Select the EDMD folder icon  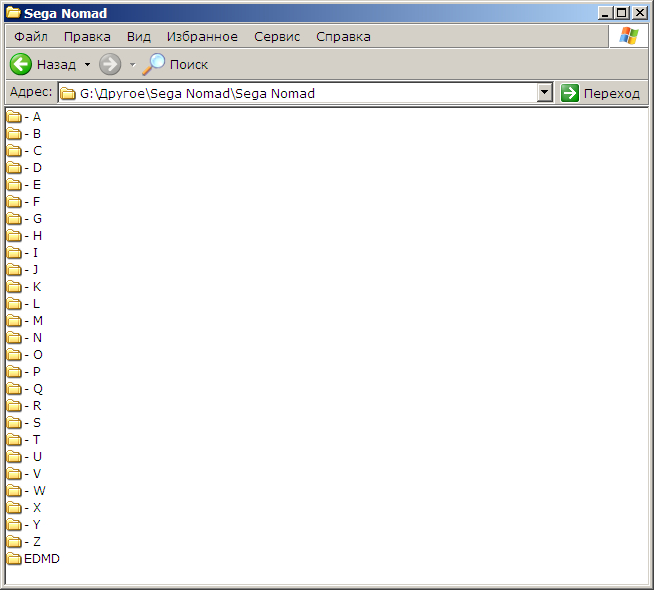(x=14, y=559)
